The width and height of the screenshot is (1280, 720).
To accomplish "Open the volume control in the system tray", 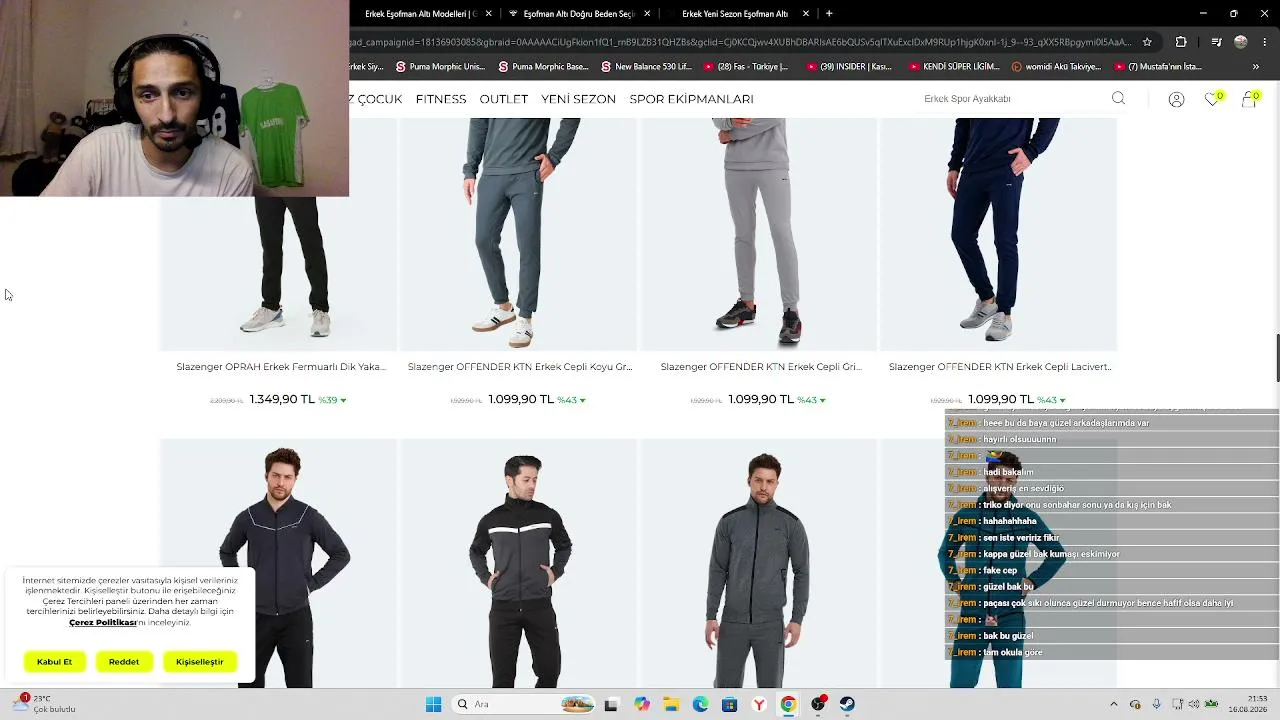I will pyautogui.click(x=1194, y=704).
